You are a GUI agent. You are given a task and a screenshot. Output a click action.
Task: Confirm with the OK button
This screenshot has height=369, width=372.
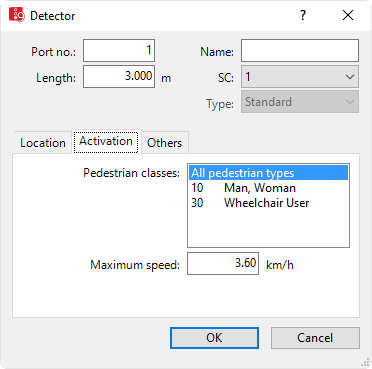[x=214, y=338]
